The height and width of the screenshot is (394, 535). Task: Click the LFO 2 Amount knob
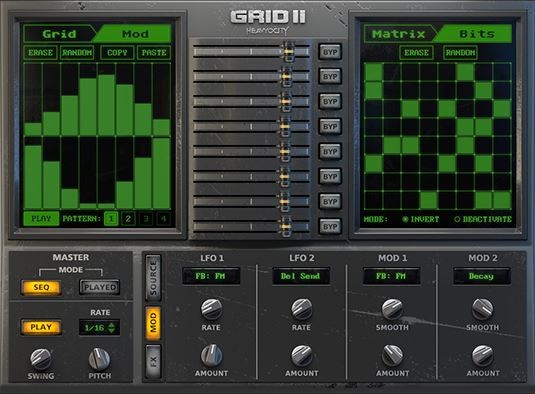302,356
